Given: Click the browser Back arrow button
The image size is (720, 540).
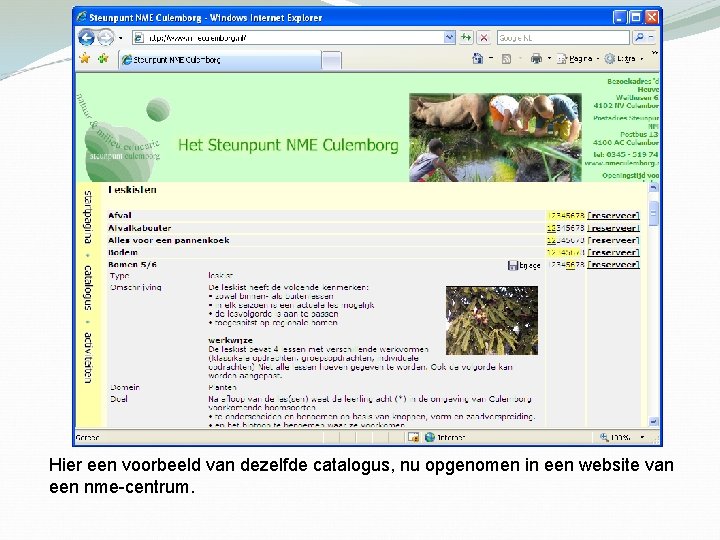Looking at the screenshot, I should point(86,37).
